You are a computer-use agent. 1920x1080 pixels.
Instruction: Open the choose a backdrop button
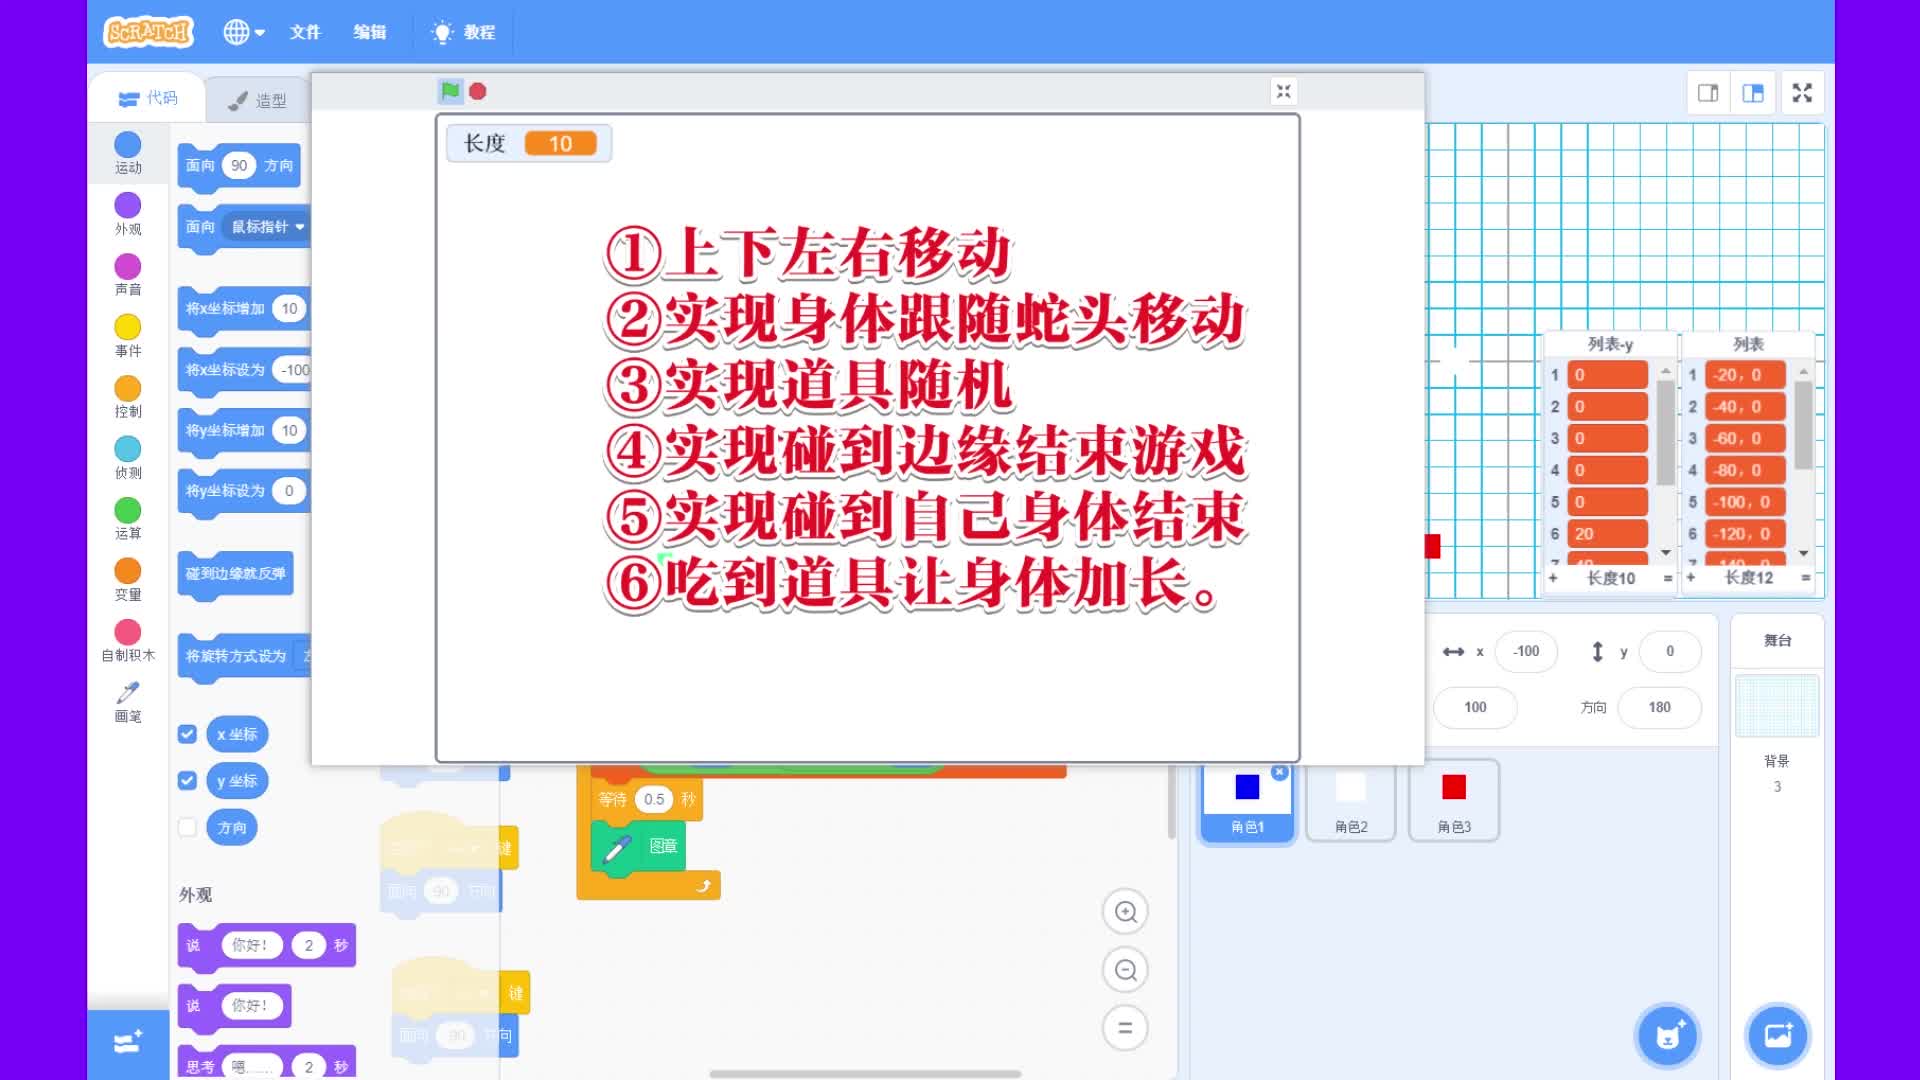click(x=1777, y=1036)
